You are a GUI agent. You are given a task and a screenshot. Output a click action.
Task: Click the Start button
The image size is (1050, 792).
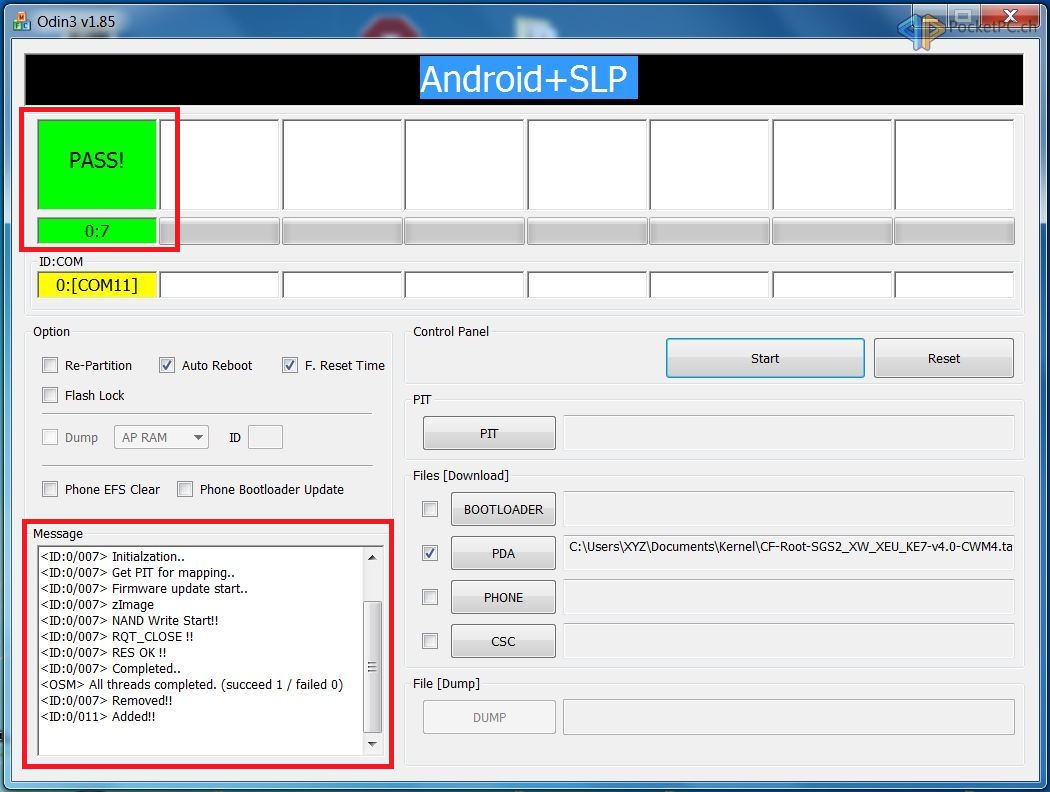pos(765,358)
